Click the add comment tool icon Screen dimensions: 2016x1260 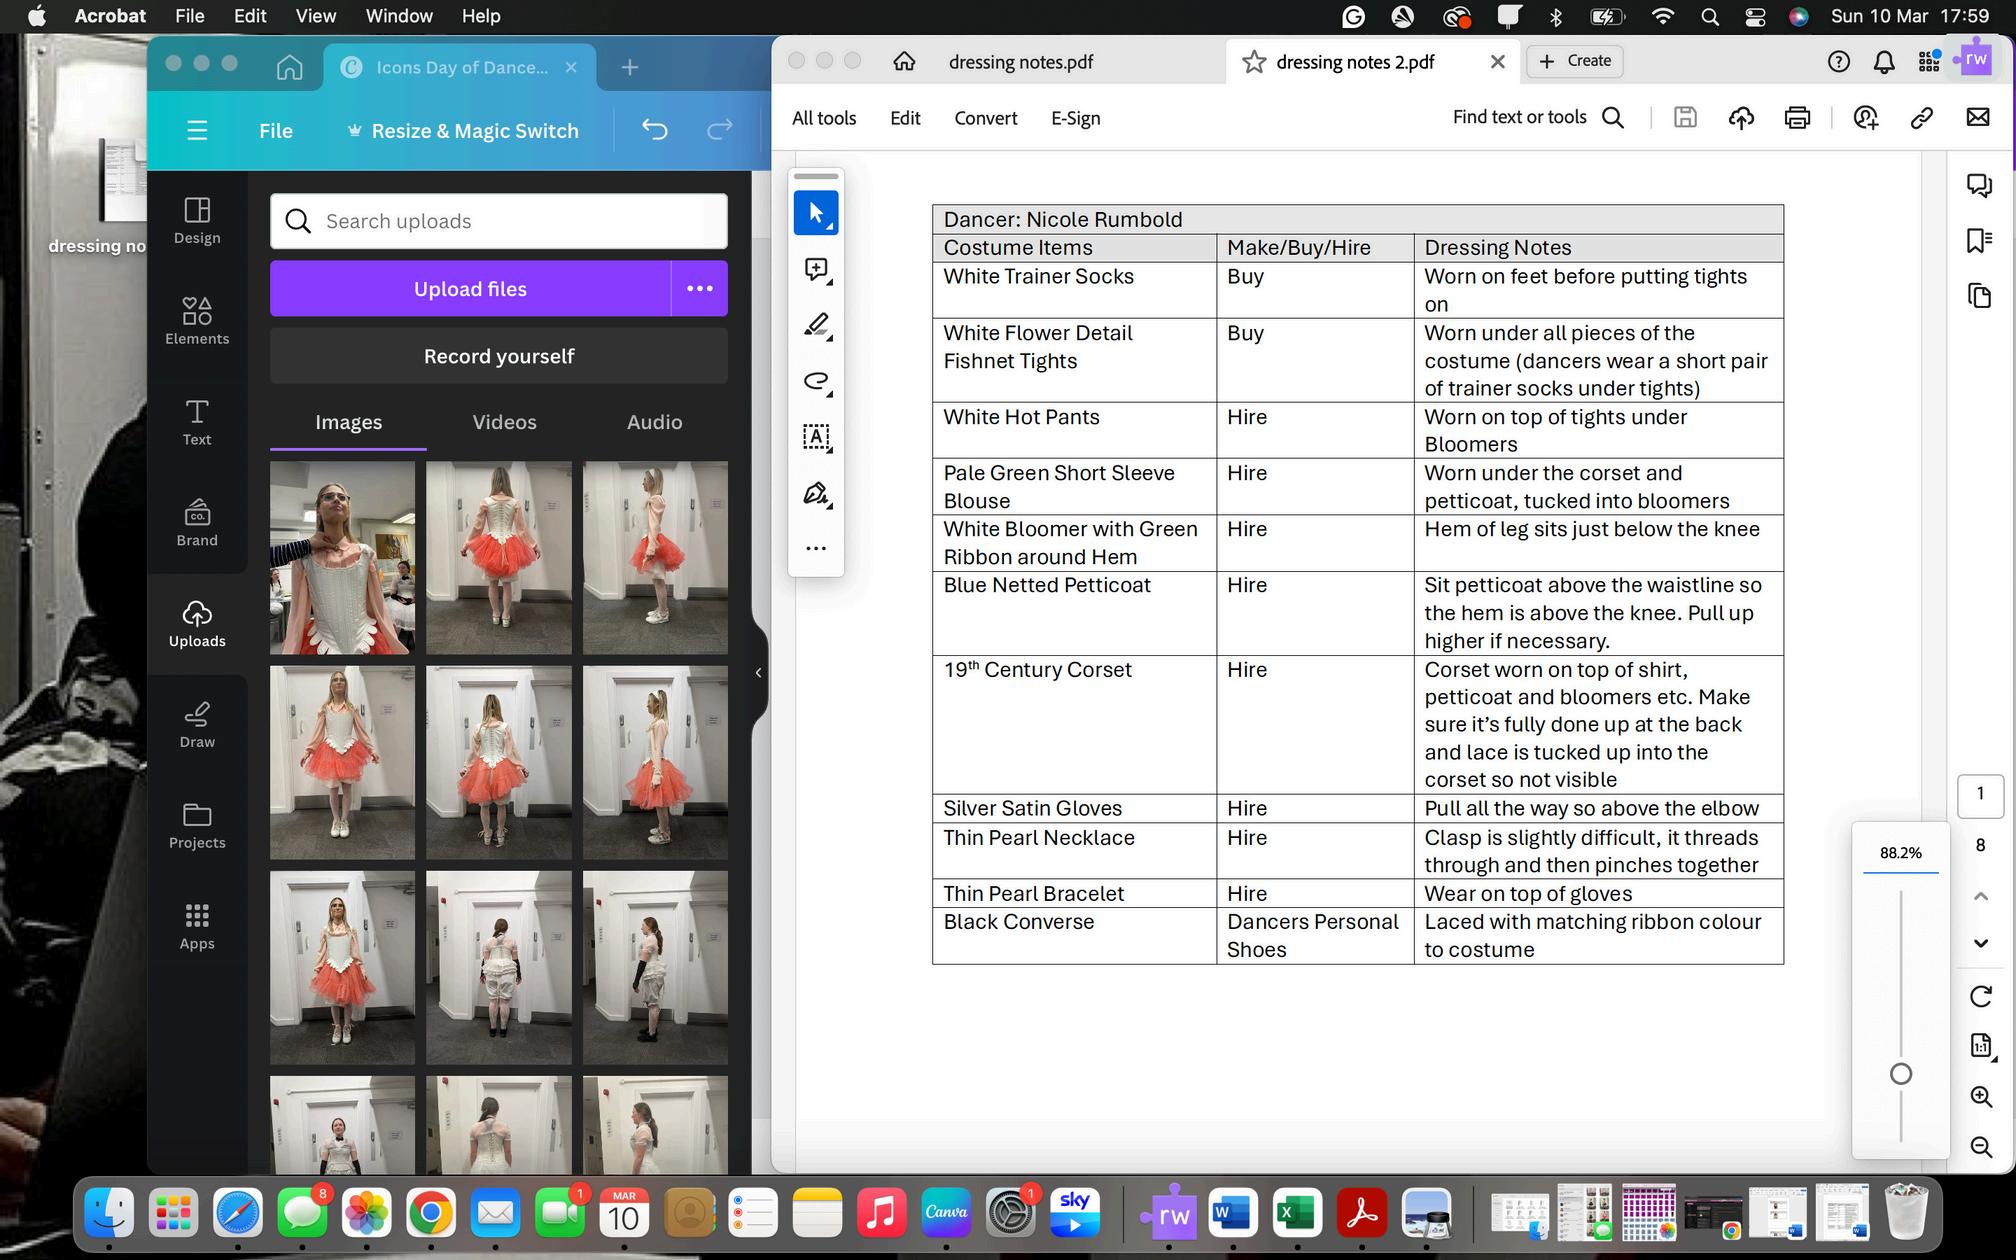click(815, 269)
